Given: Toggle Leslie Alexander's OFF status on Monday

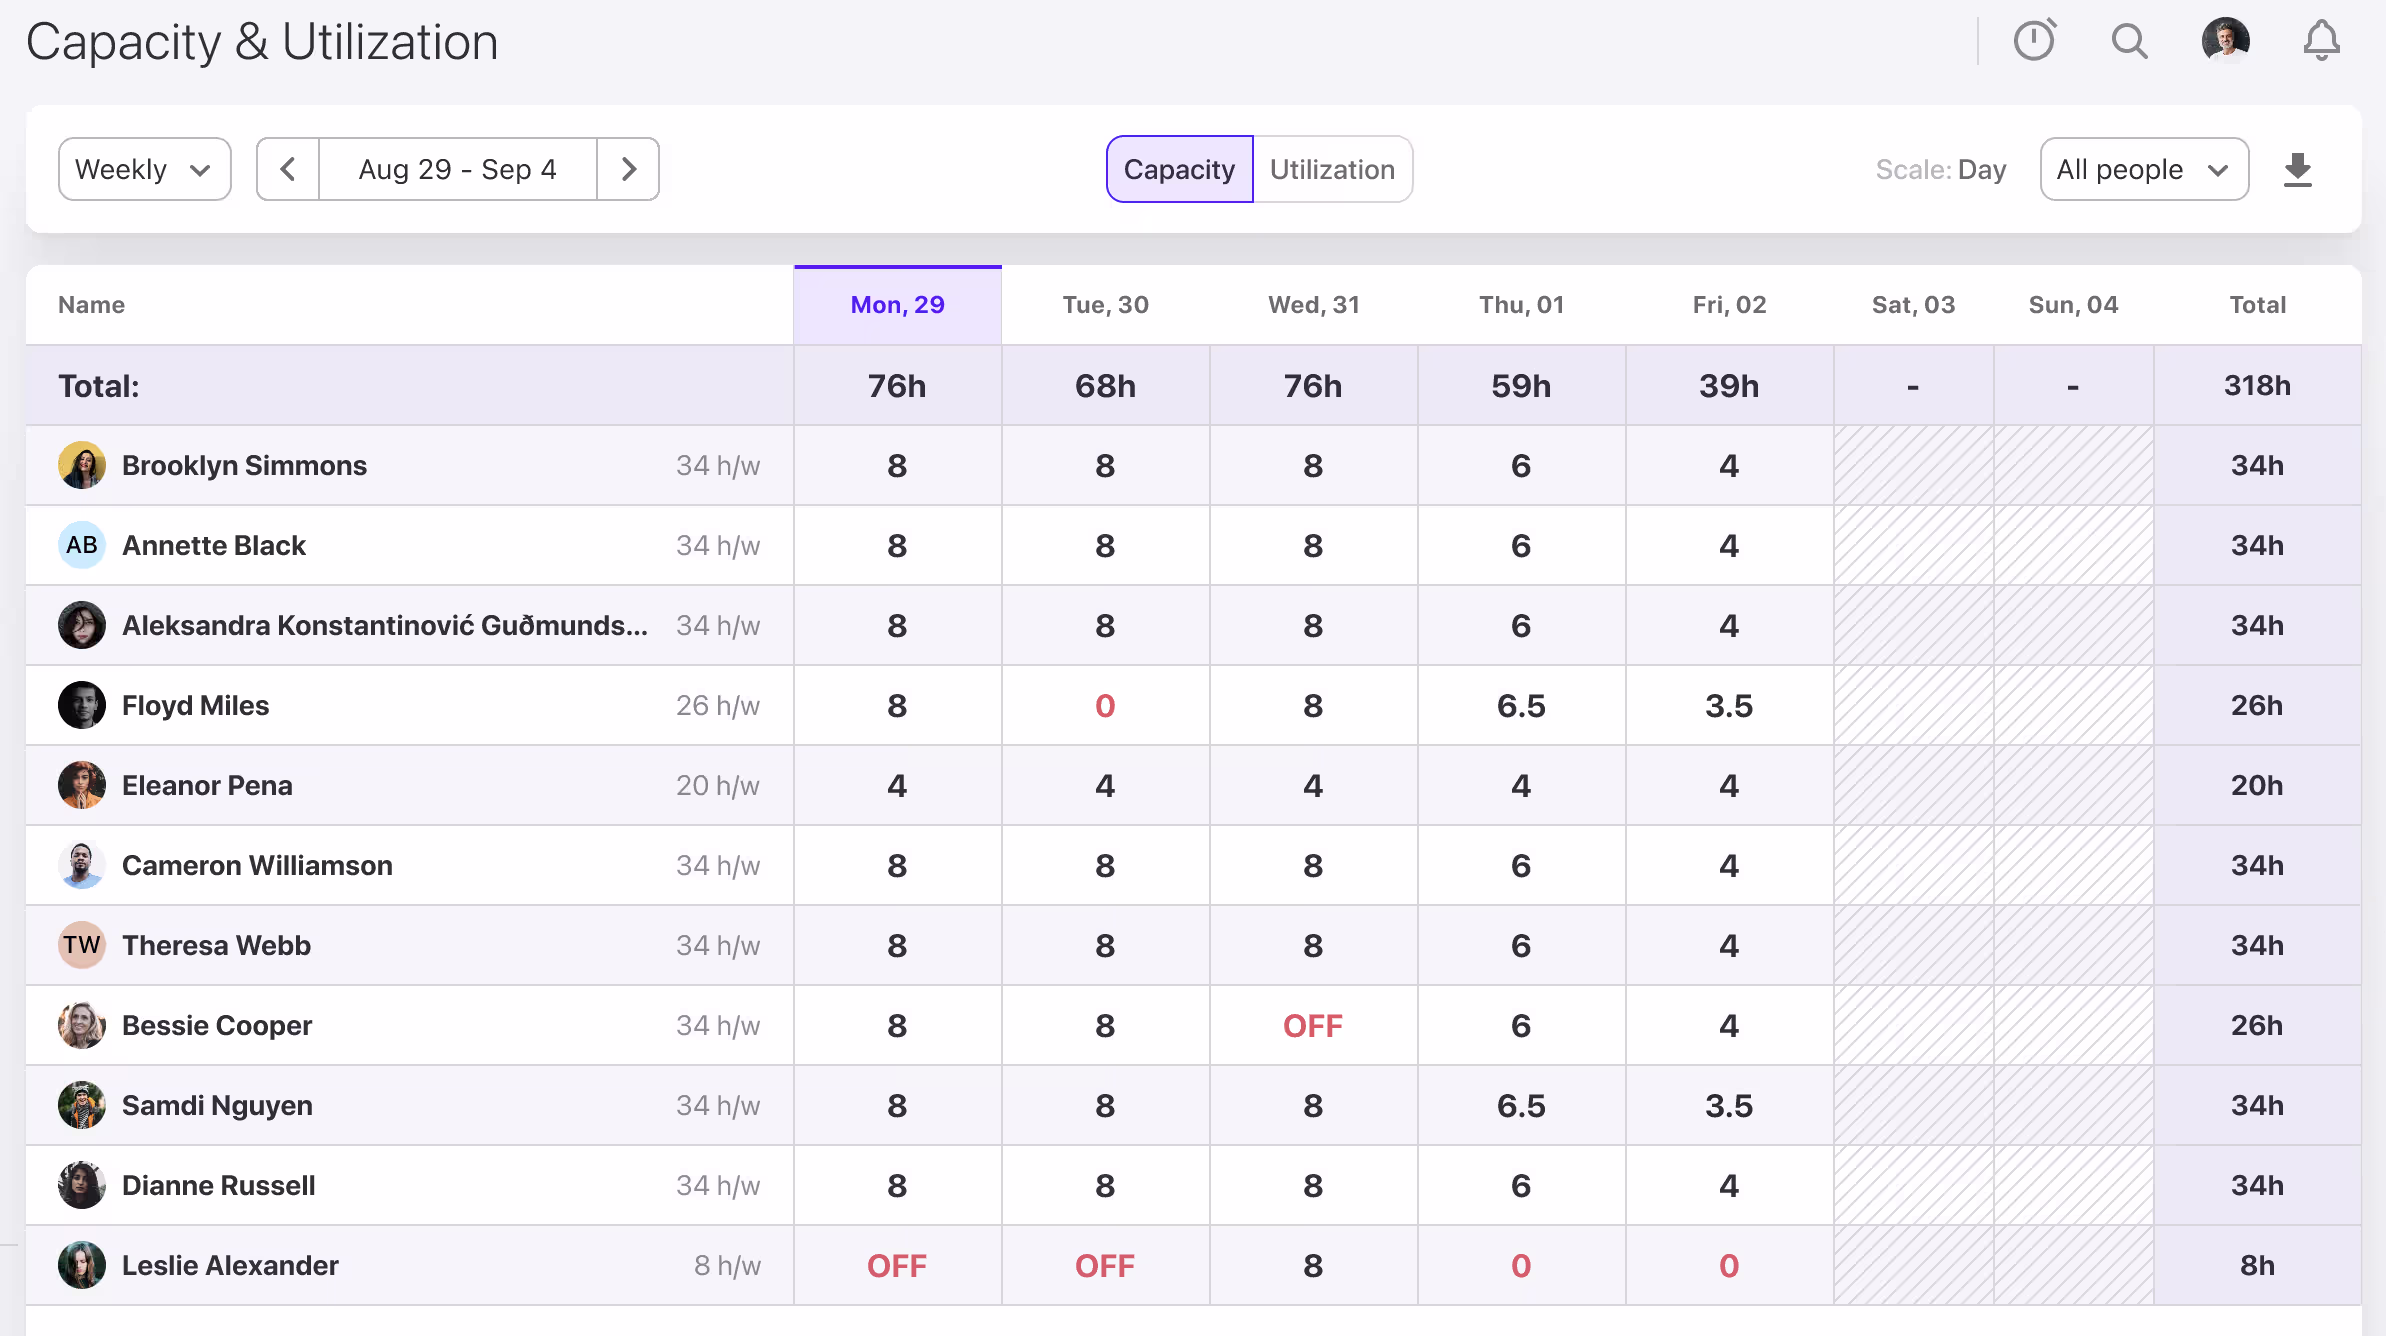Looking at the screenshot, I should tap(897, 1265).
